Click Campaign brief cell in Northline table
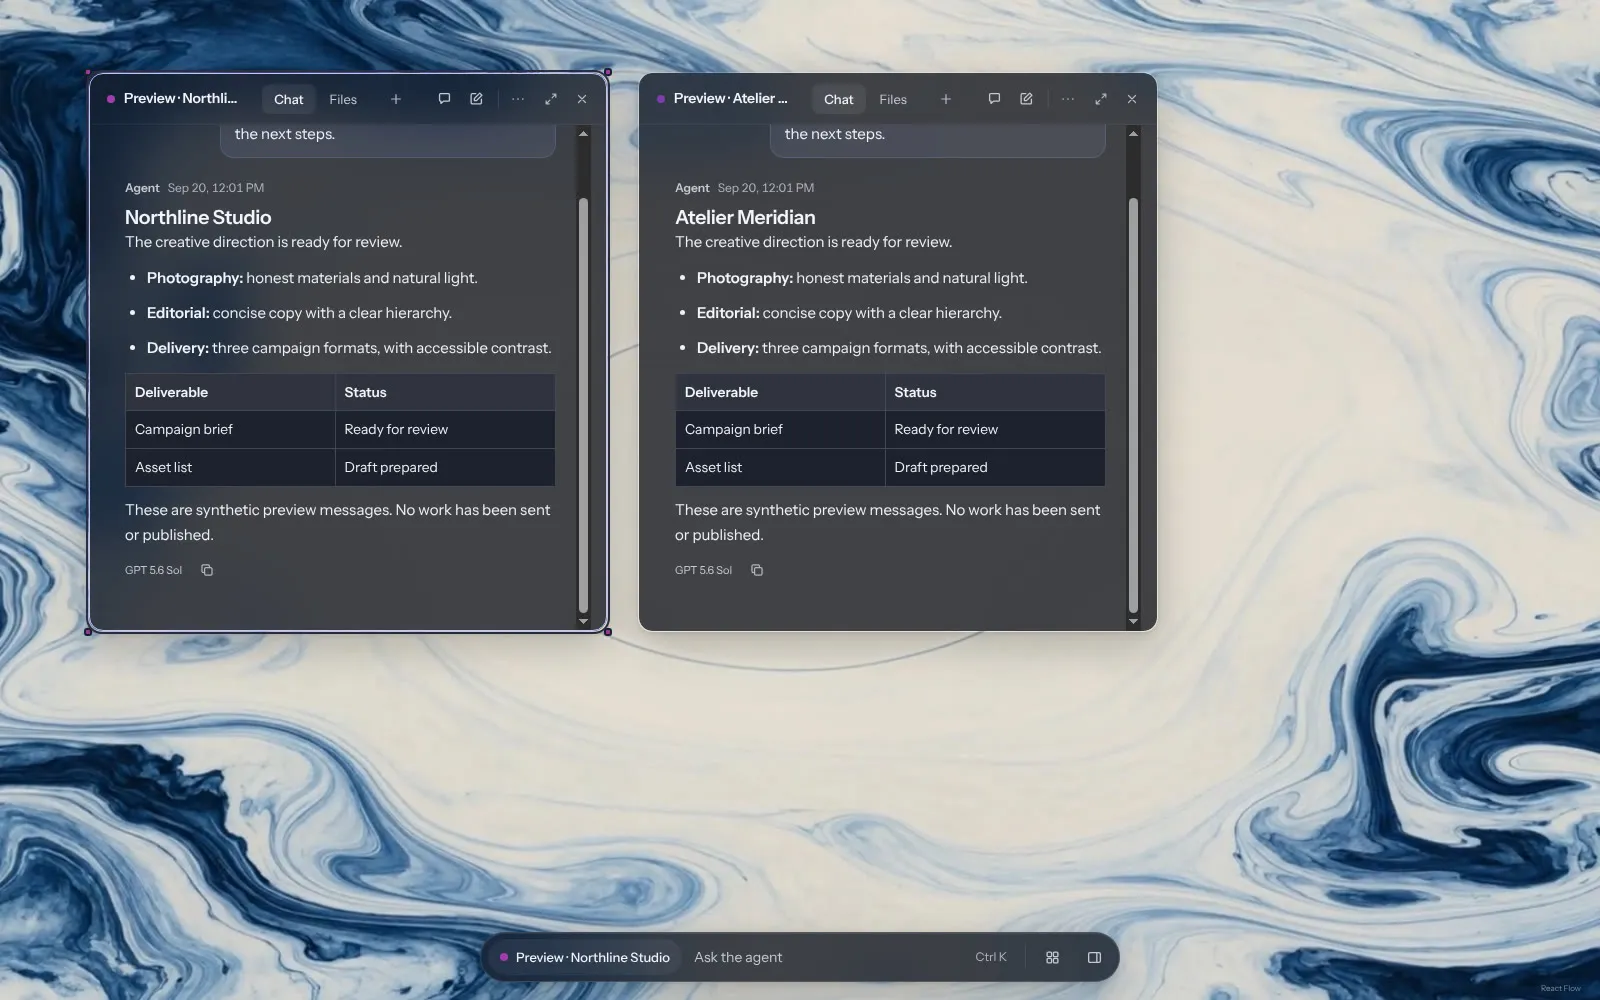Screen dimensions: 1600x1000 pos(230,429)
